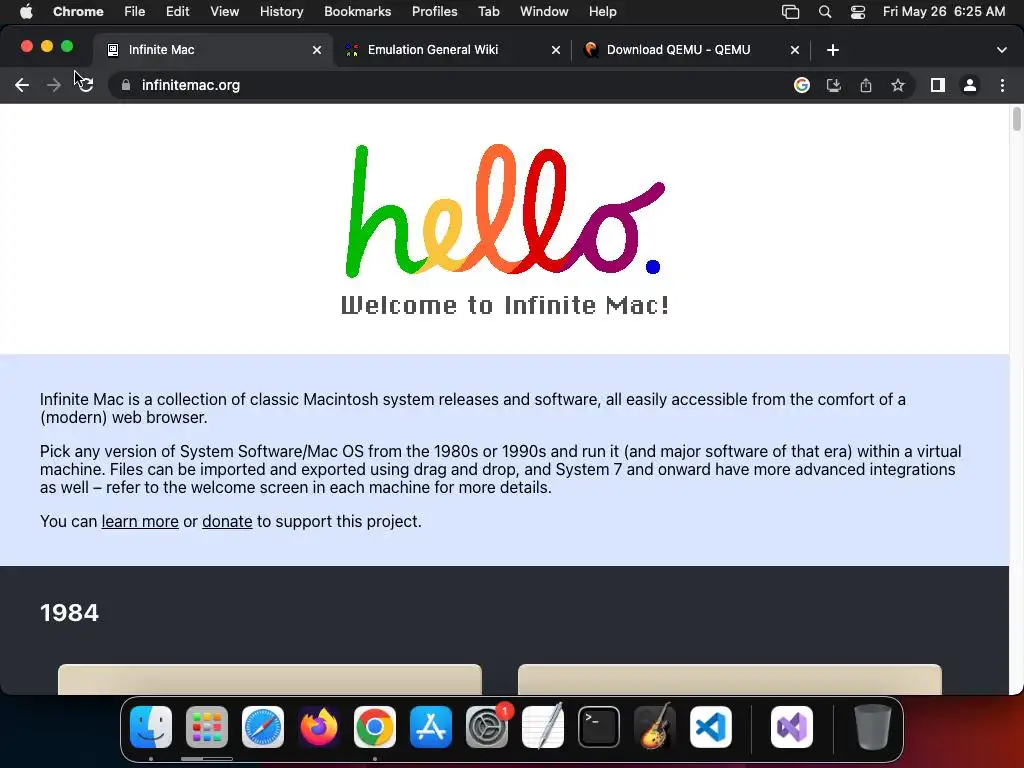Open Launchpad from the Dock
1024x768 pixels.
(x=207, y=727)
